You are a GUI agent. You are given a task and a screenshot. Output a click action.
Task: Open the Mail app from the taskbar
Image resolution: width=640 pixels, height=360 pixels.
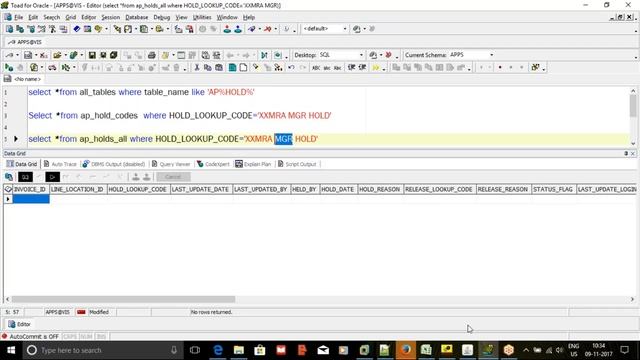point(323,350)
